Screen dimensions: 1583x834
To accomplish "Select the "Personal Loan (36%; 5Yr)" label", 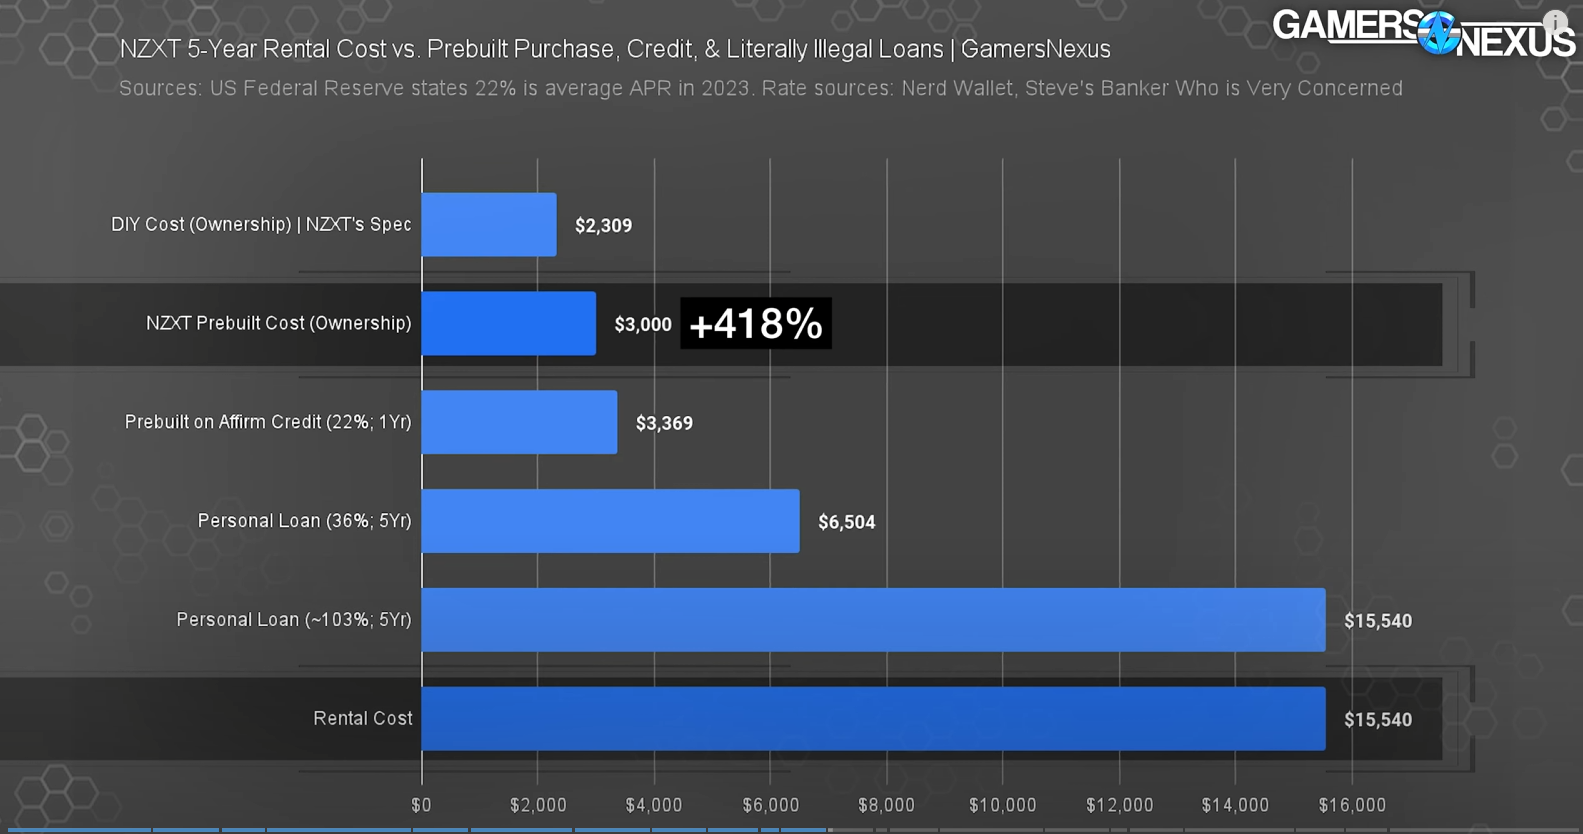I will [x=305, y=521].
